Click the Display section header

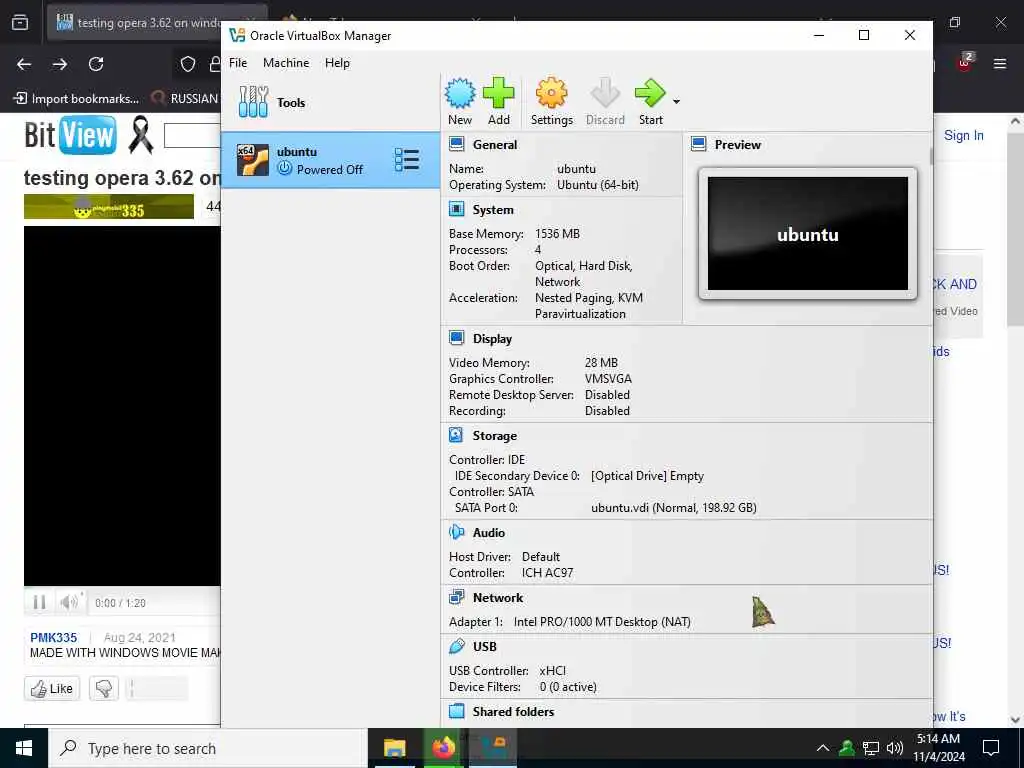point(492,339)
